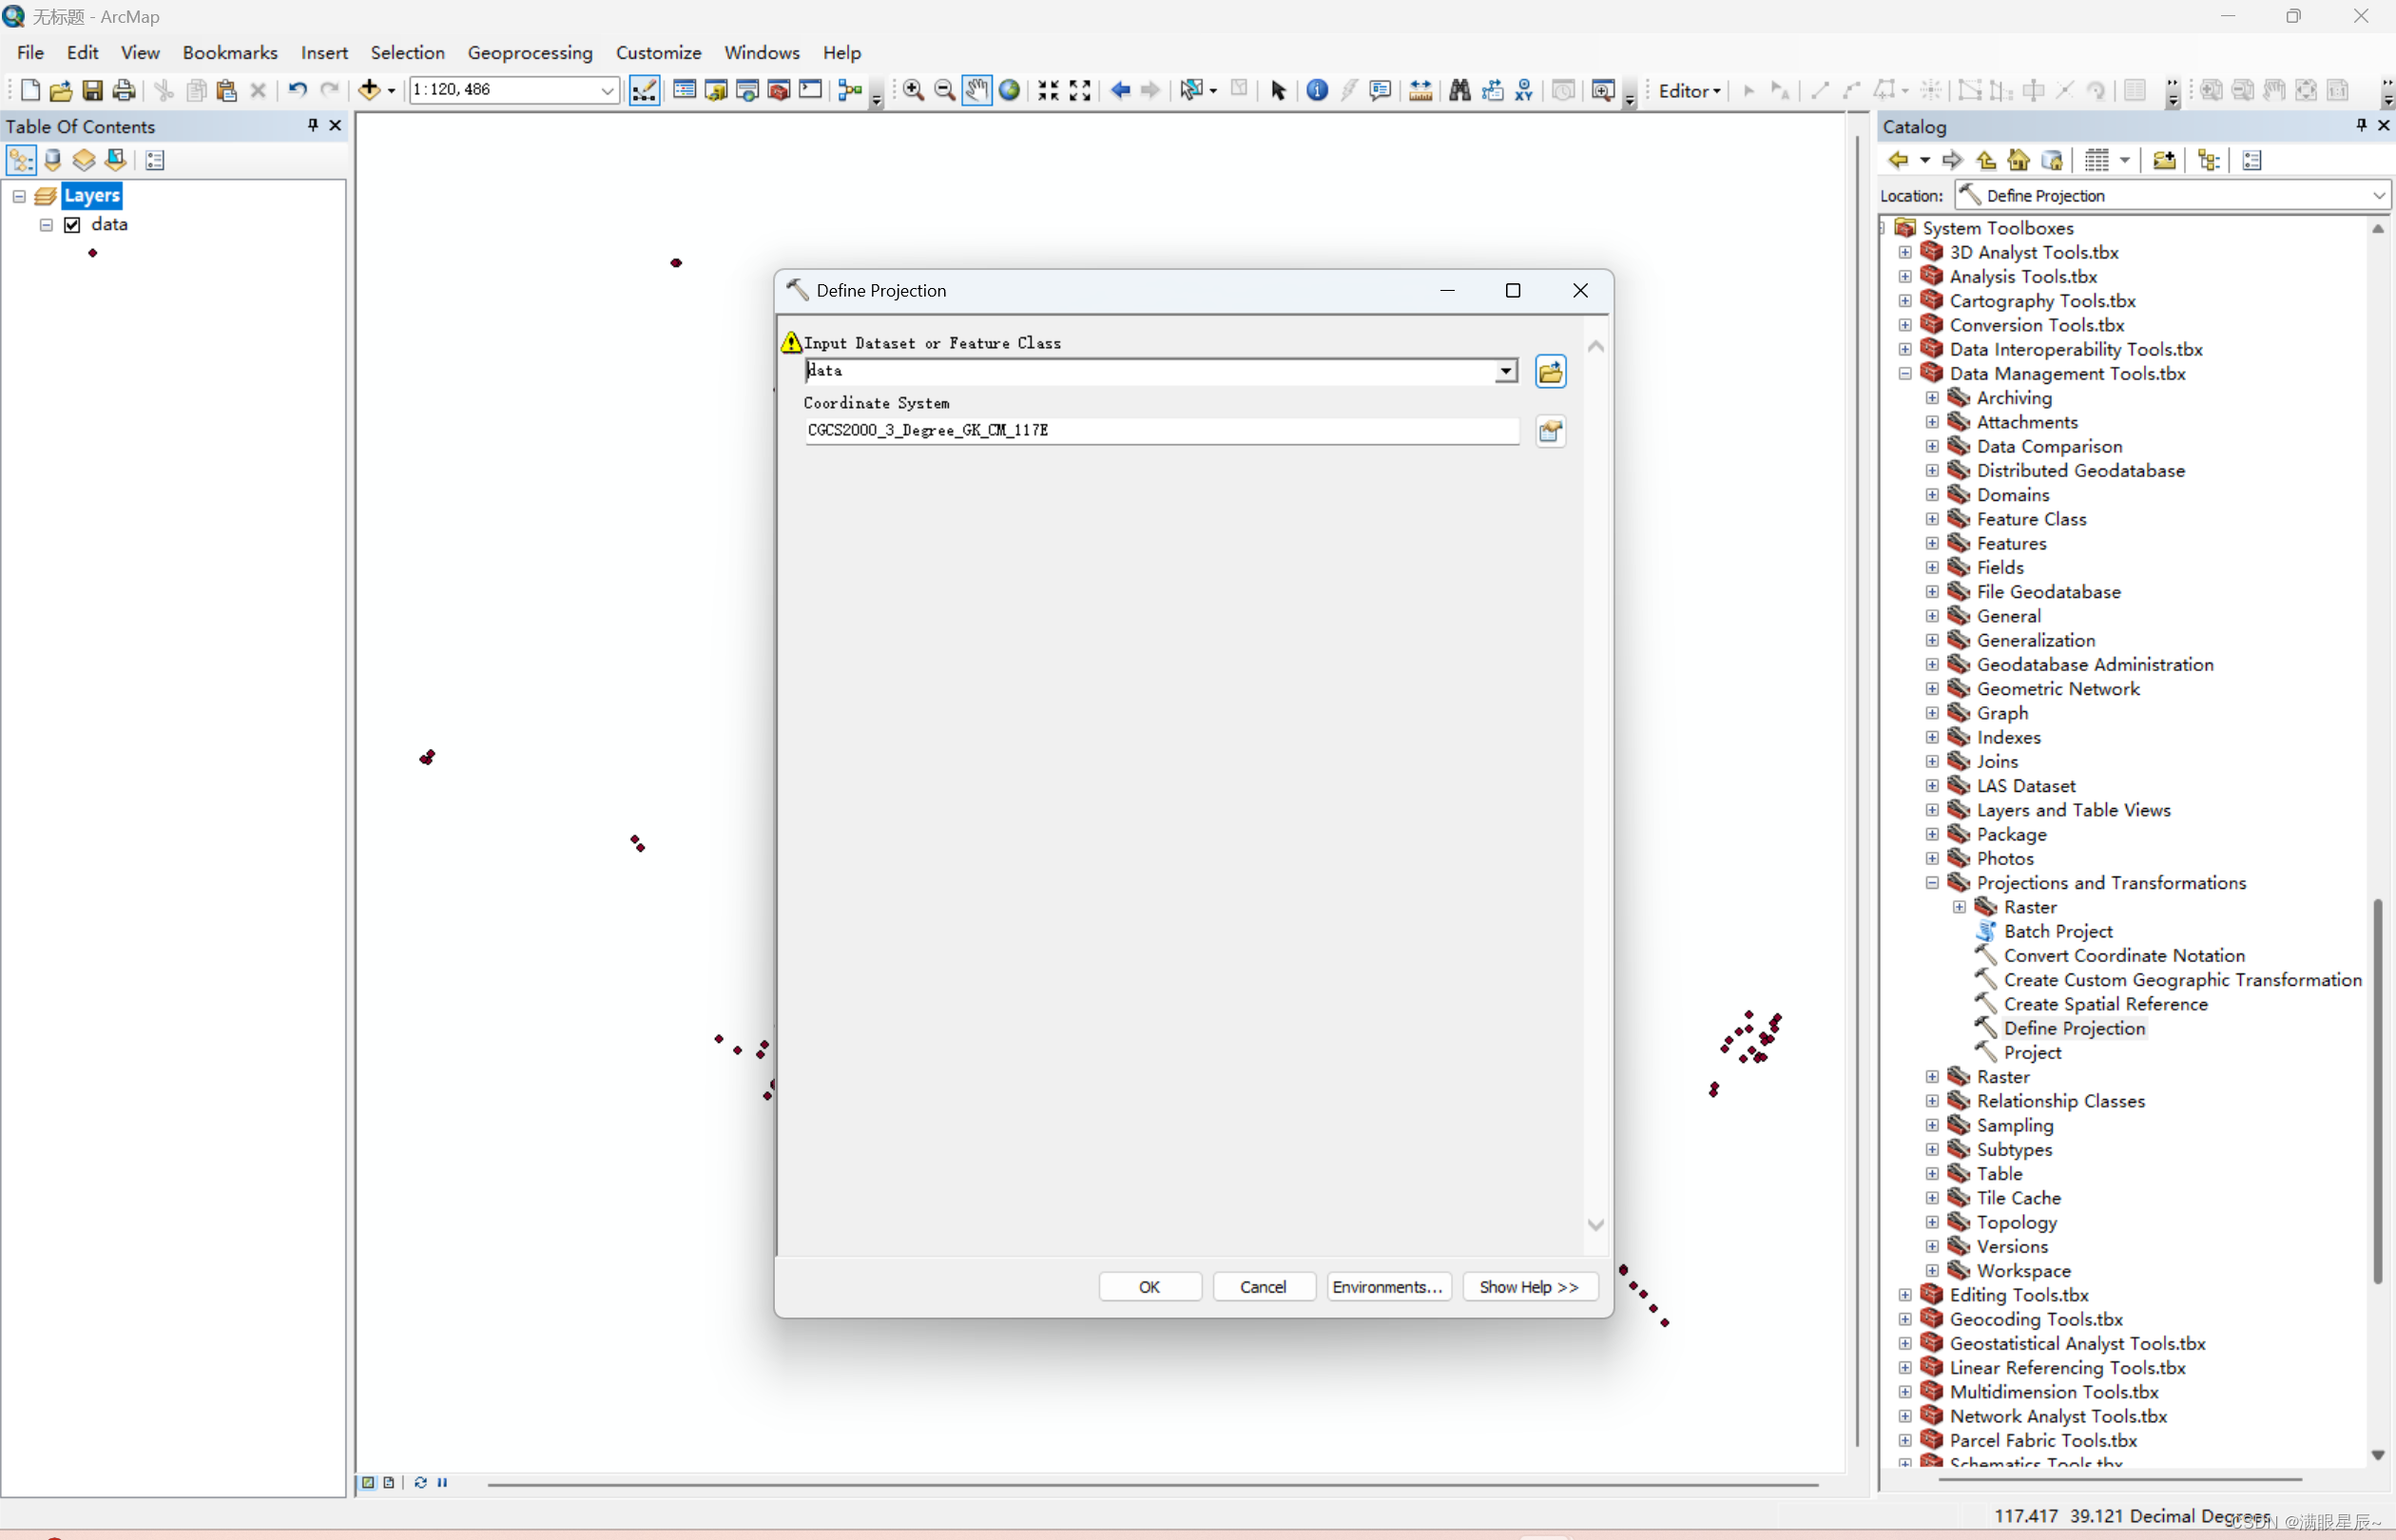Browse for the input dataset folder icon
This screenshot has width=2396, height=1540.
click(1550, 372)
